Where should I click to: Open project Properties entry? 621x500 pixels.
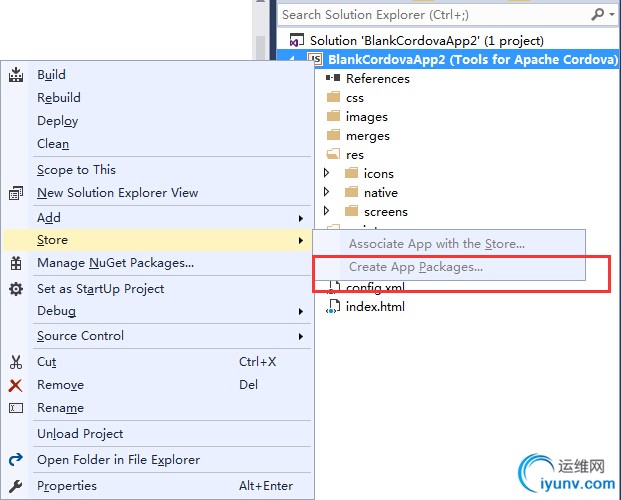158,486
